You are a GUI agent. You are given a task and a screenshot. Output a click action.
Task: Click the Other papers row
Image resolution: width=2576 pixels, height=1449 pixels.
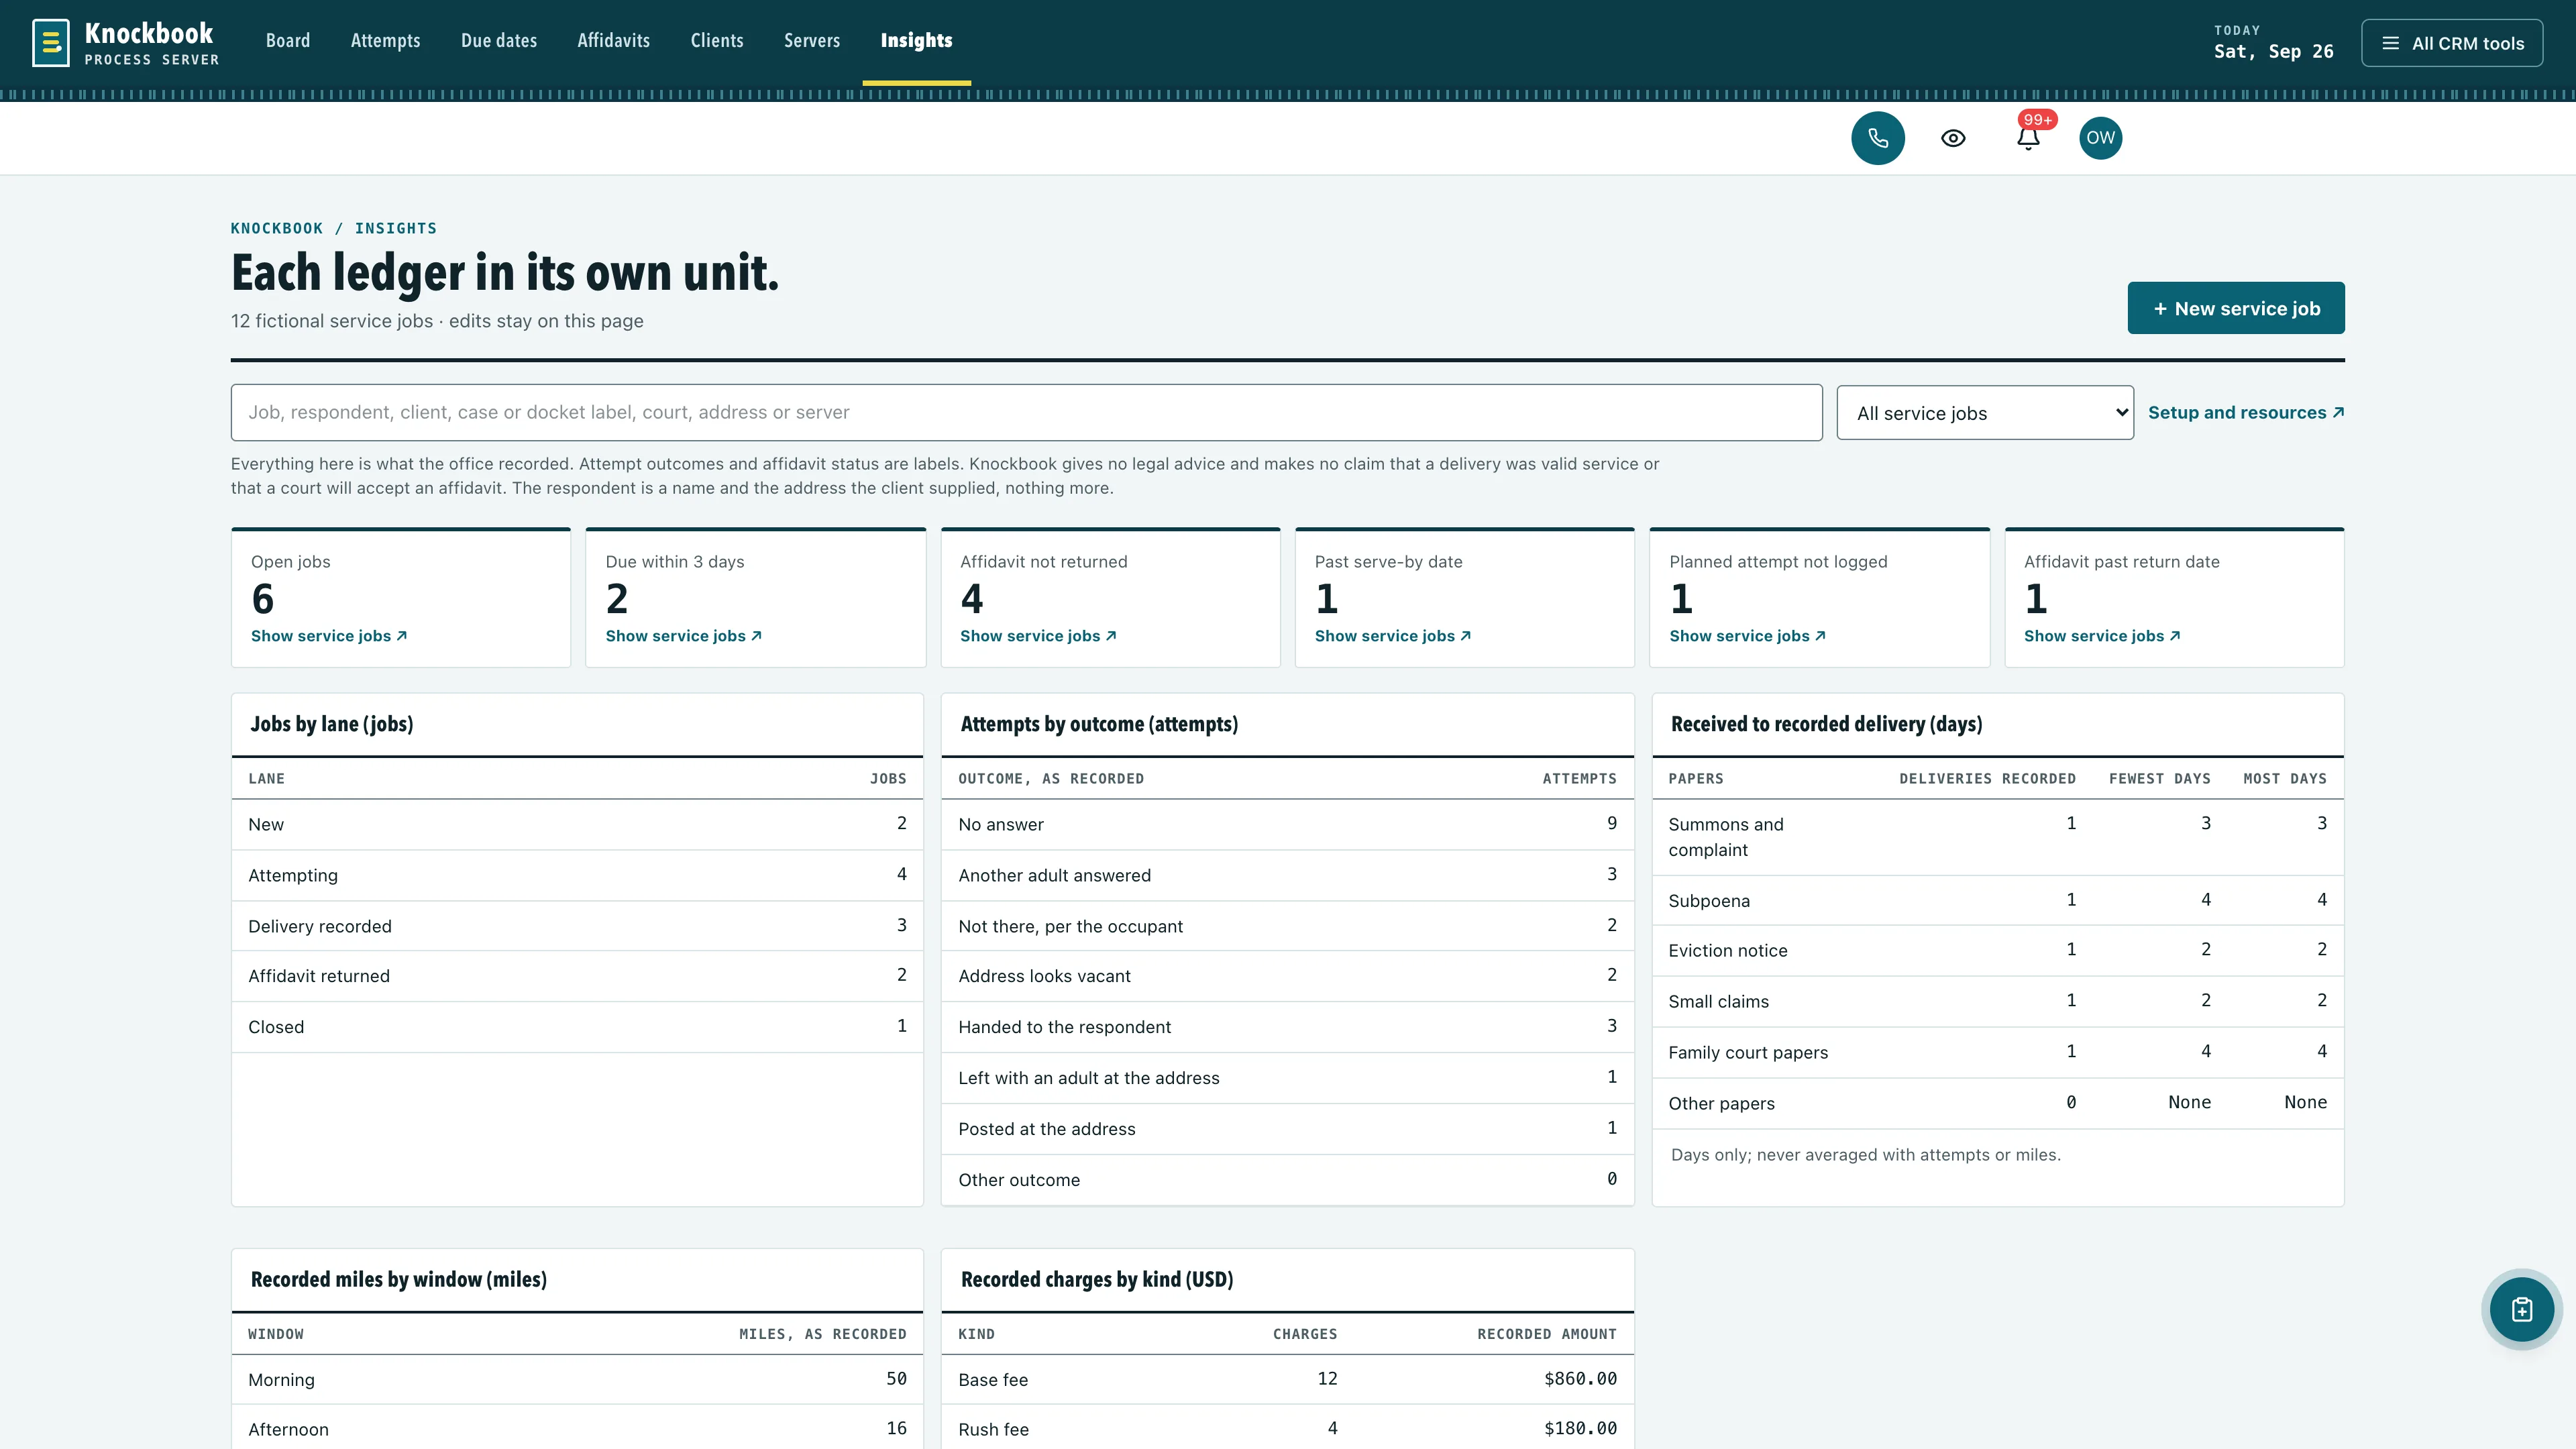tap(1997, 1103)
